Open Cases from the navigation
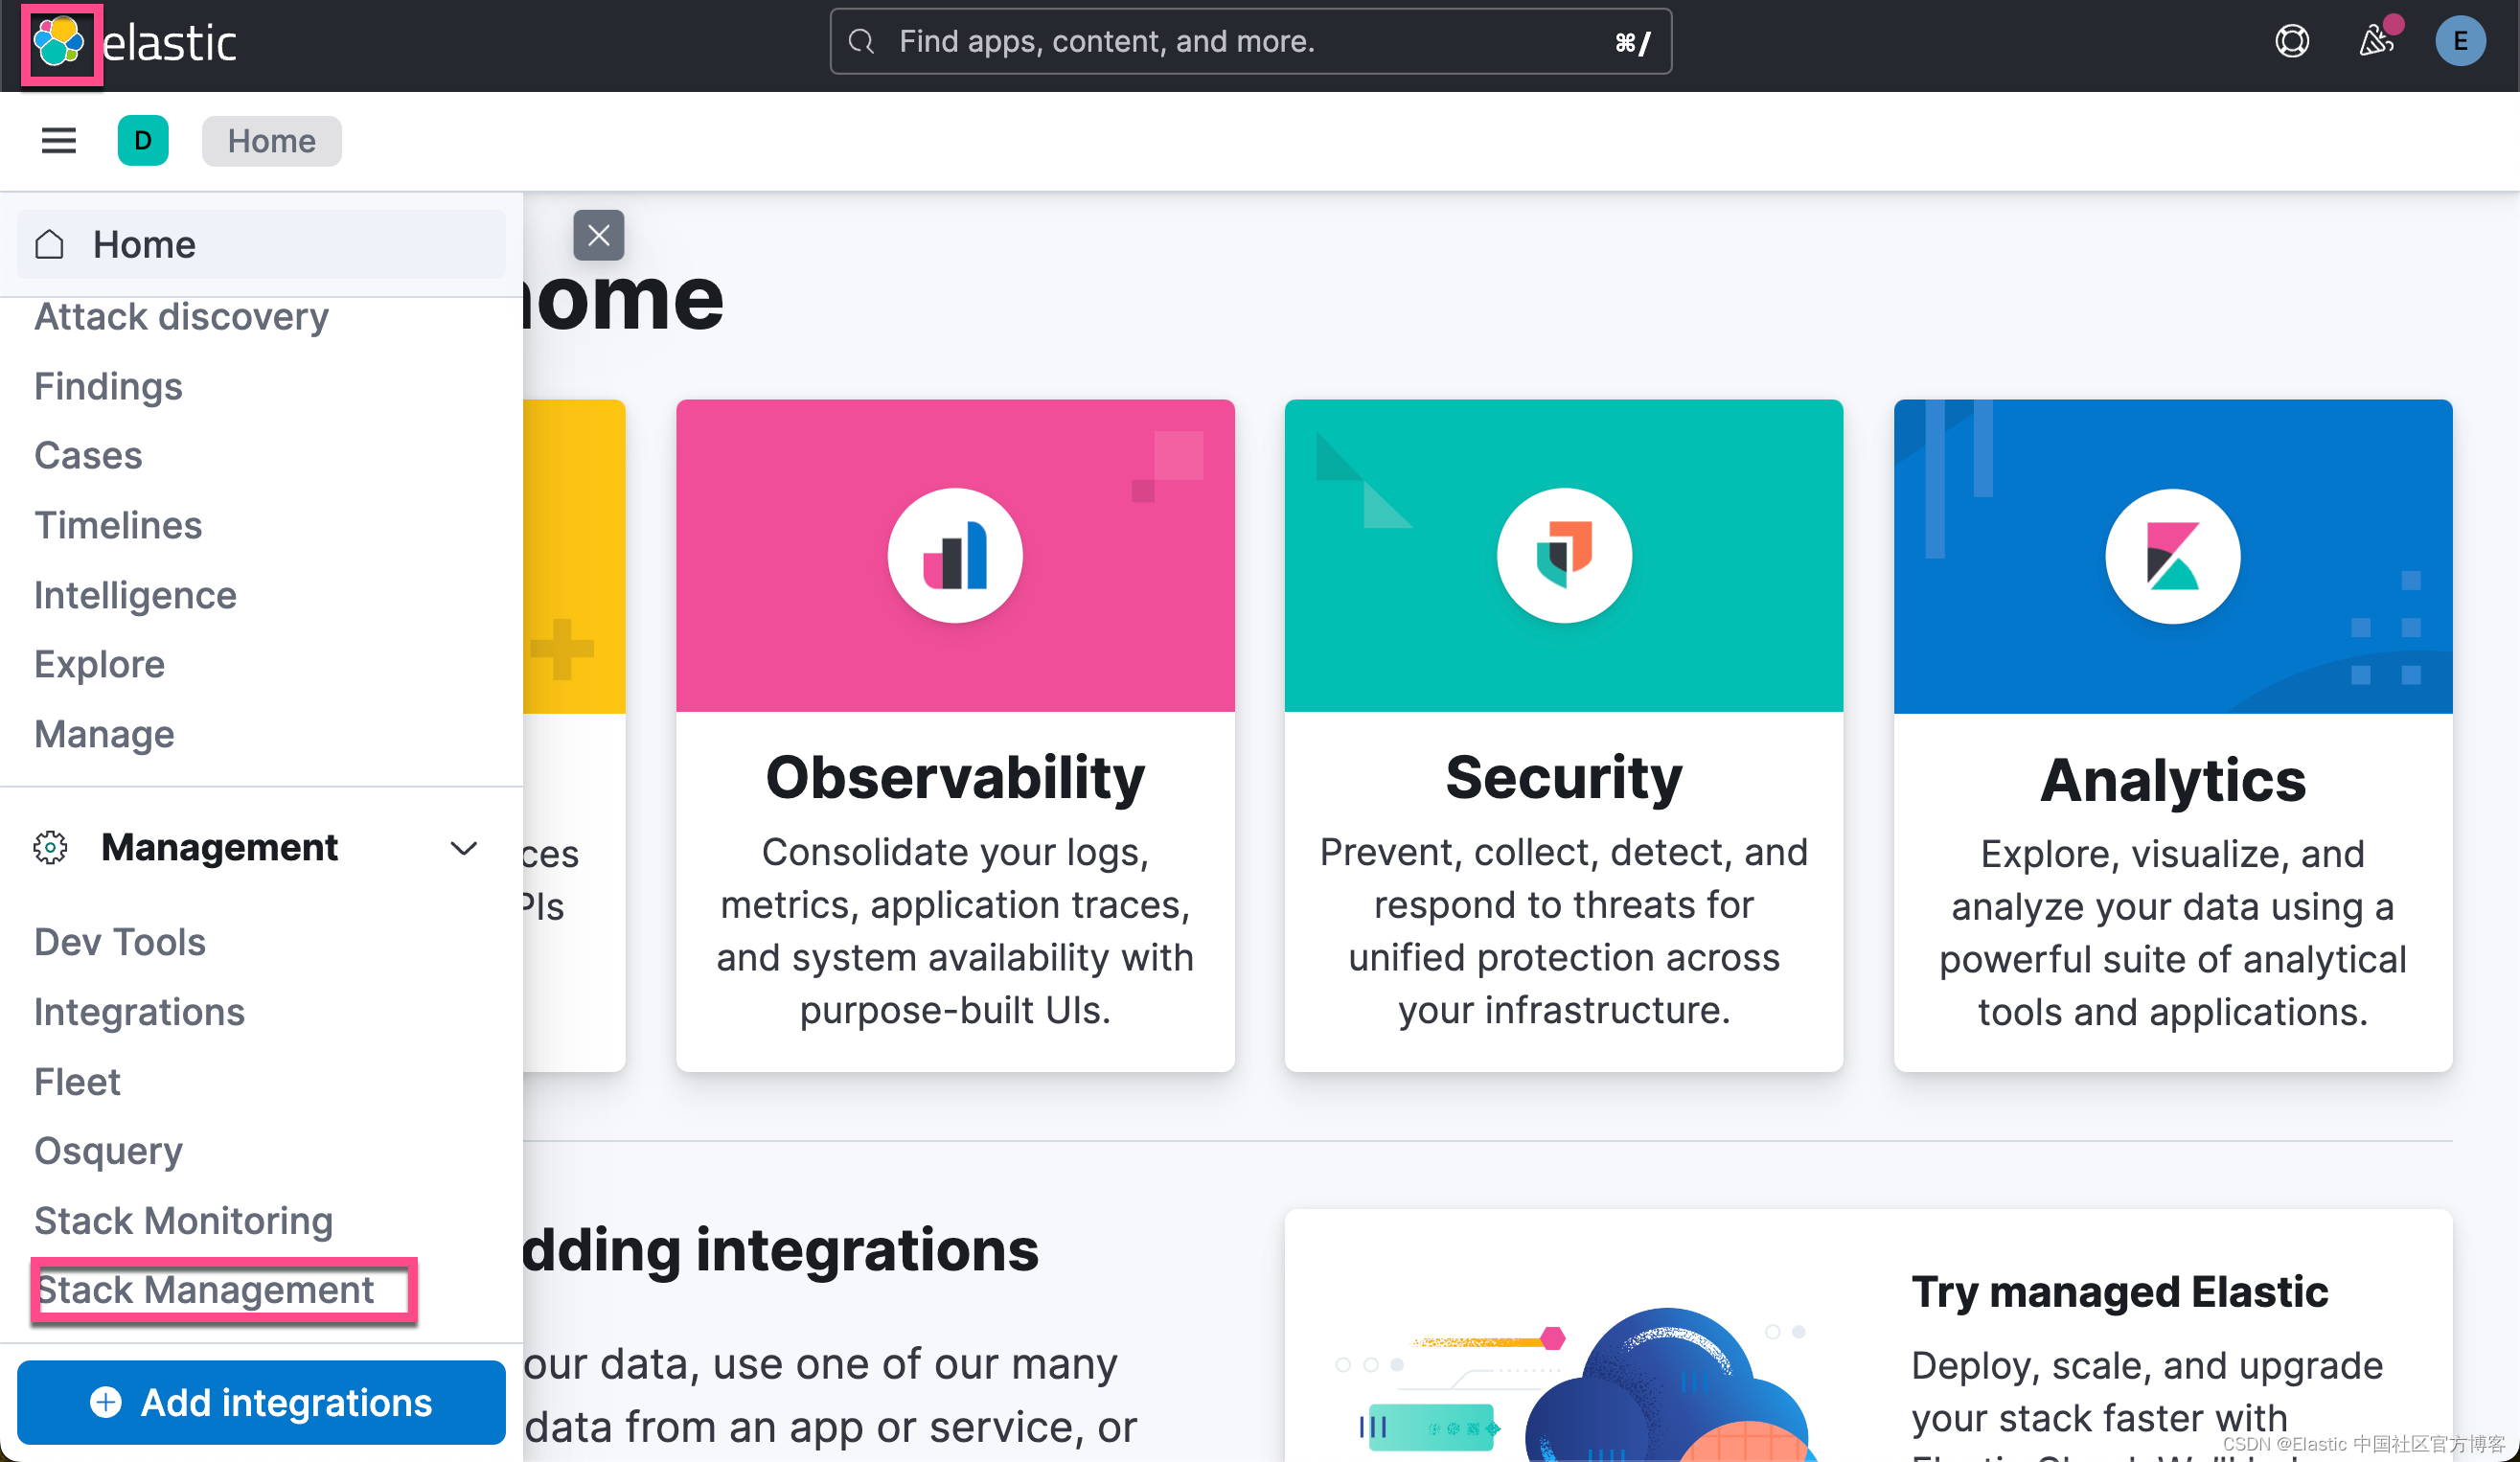This screenshot has width=2520, height=1462. (88, 455)
